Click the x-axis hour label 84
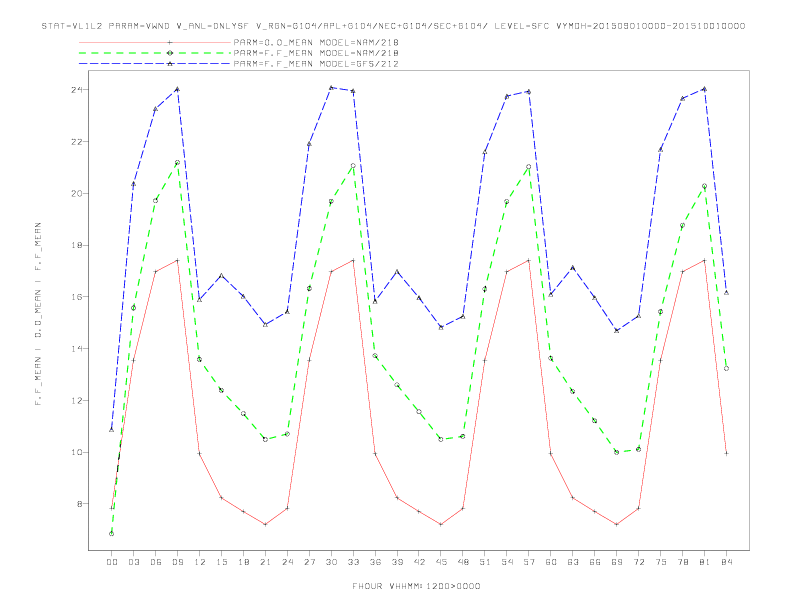The height and width of the screenshot is (612, 792). coord(726,562)
